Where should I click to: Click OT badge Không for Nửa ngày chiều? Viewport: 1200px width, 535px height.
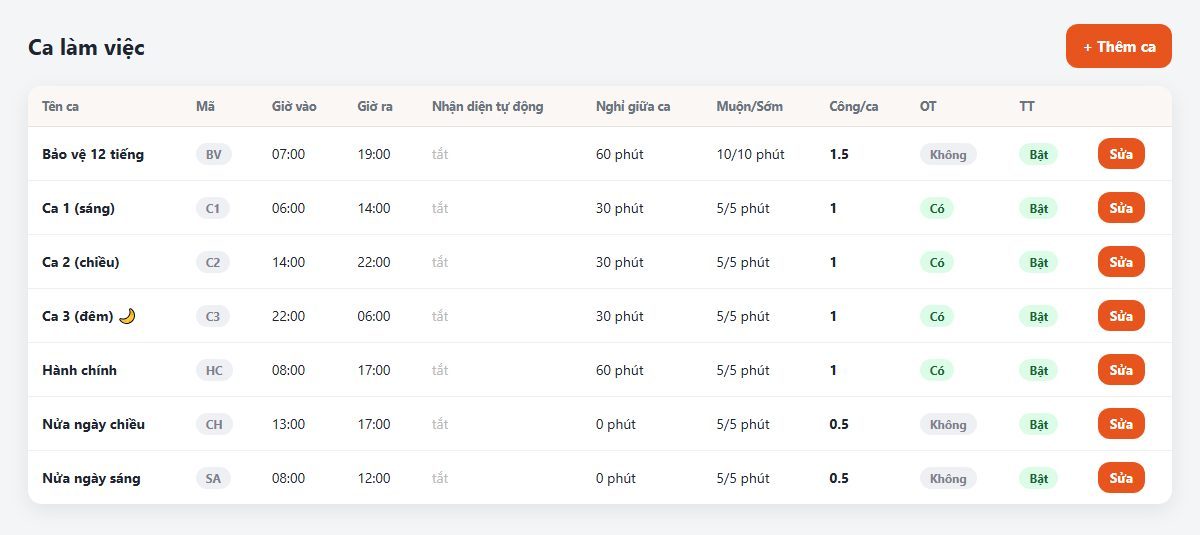click(x=948, y=424)
